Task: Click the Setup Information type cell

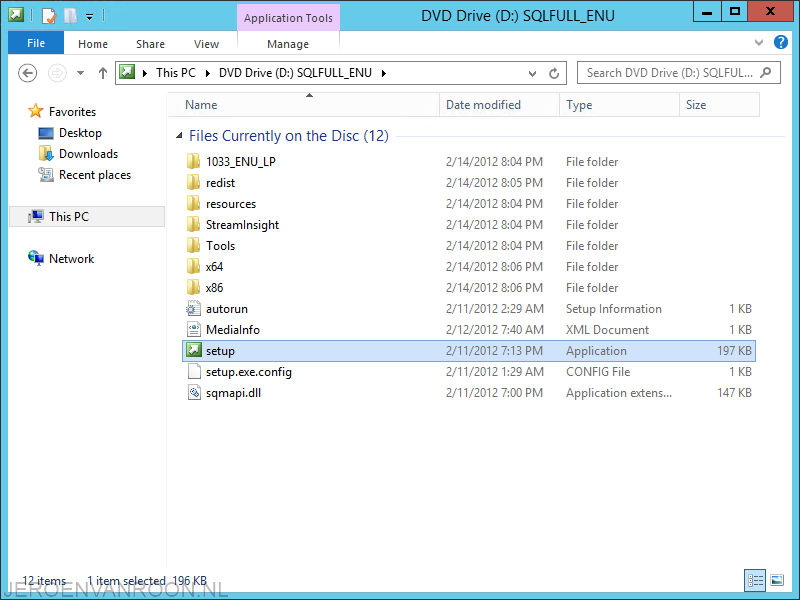Action: pyautogui.click(x=613, y=309)
